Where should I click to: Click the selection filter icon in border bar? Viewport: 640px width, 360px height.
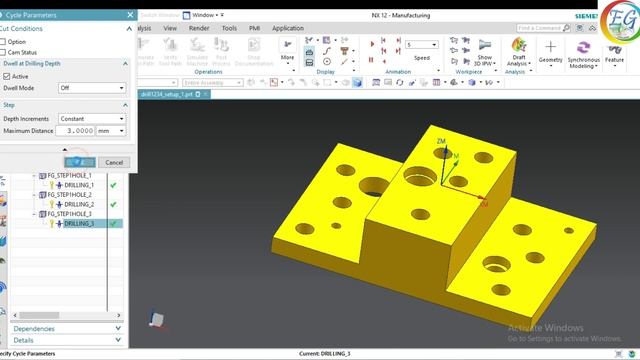pyautogui.click(x=273, y=82)
